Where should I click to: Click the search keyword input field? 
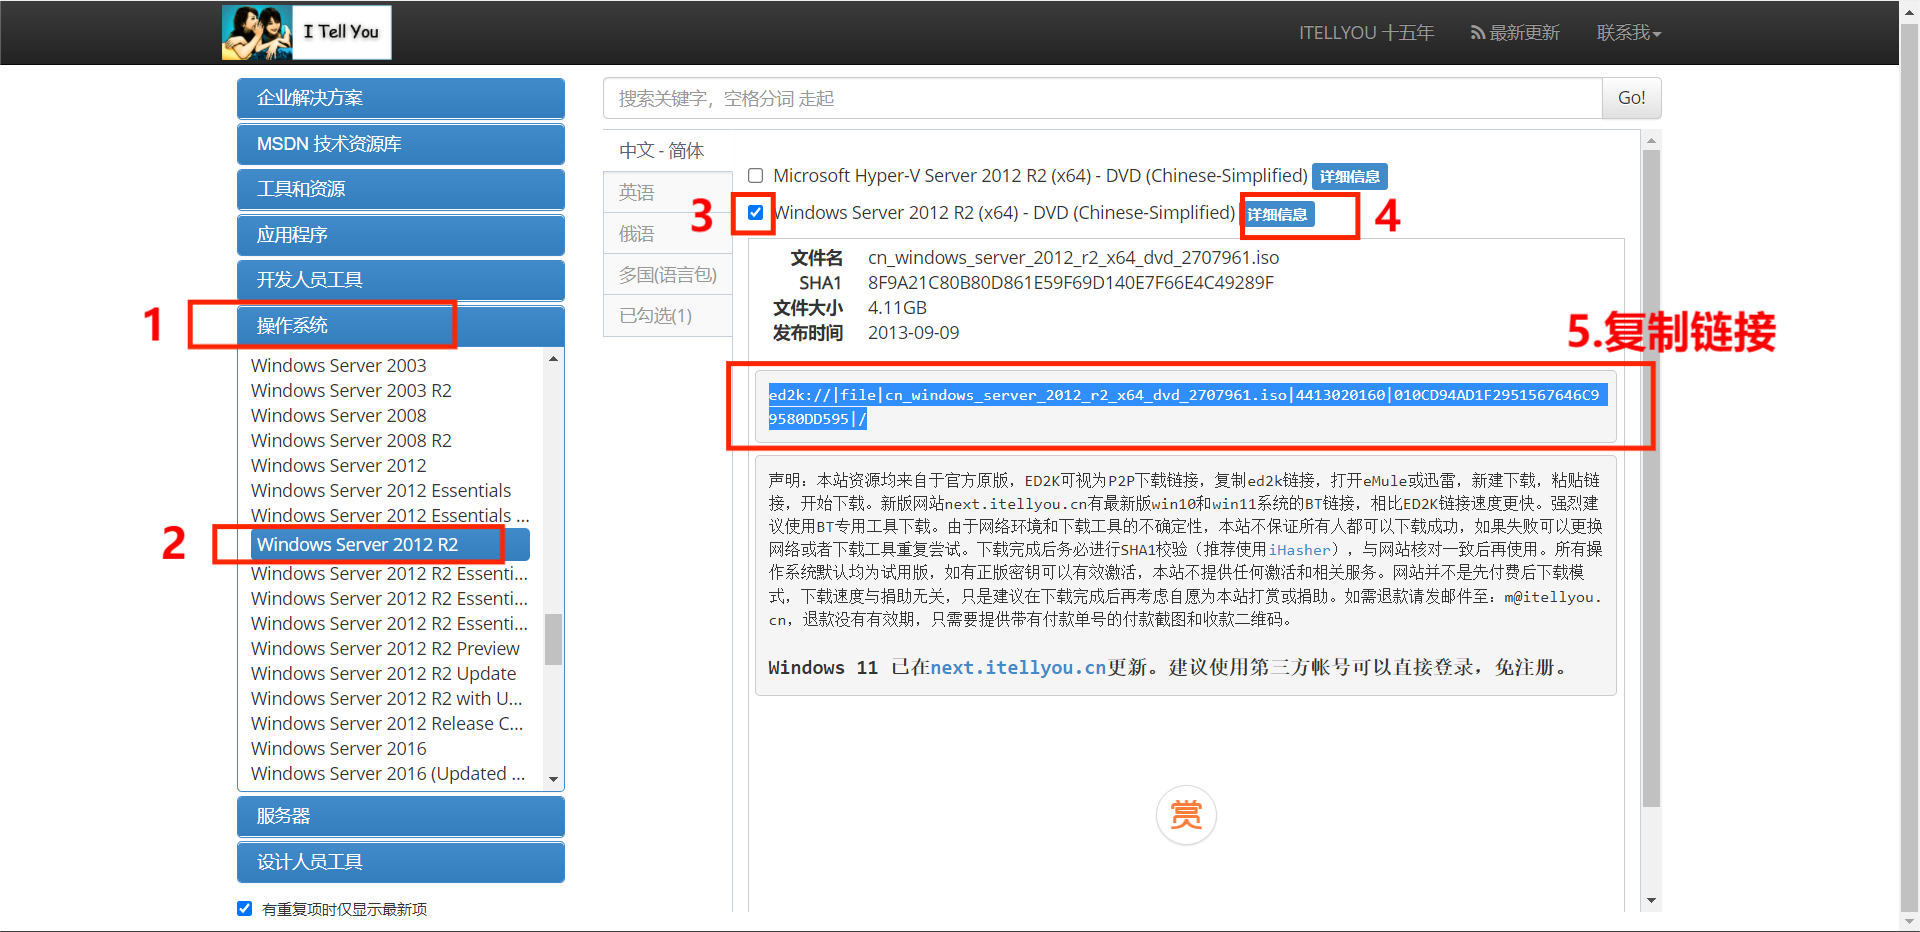(1102, 98)
